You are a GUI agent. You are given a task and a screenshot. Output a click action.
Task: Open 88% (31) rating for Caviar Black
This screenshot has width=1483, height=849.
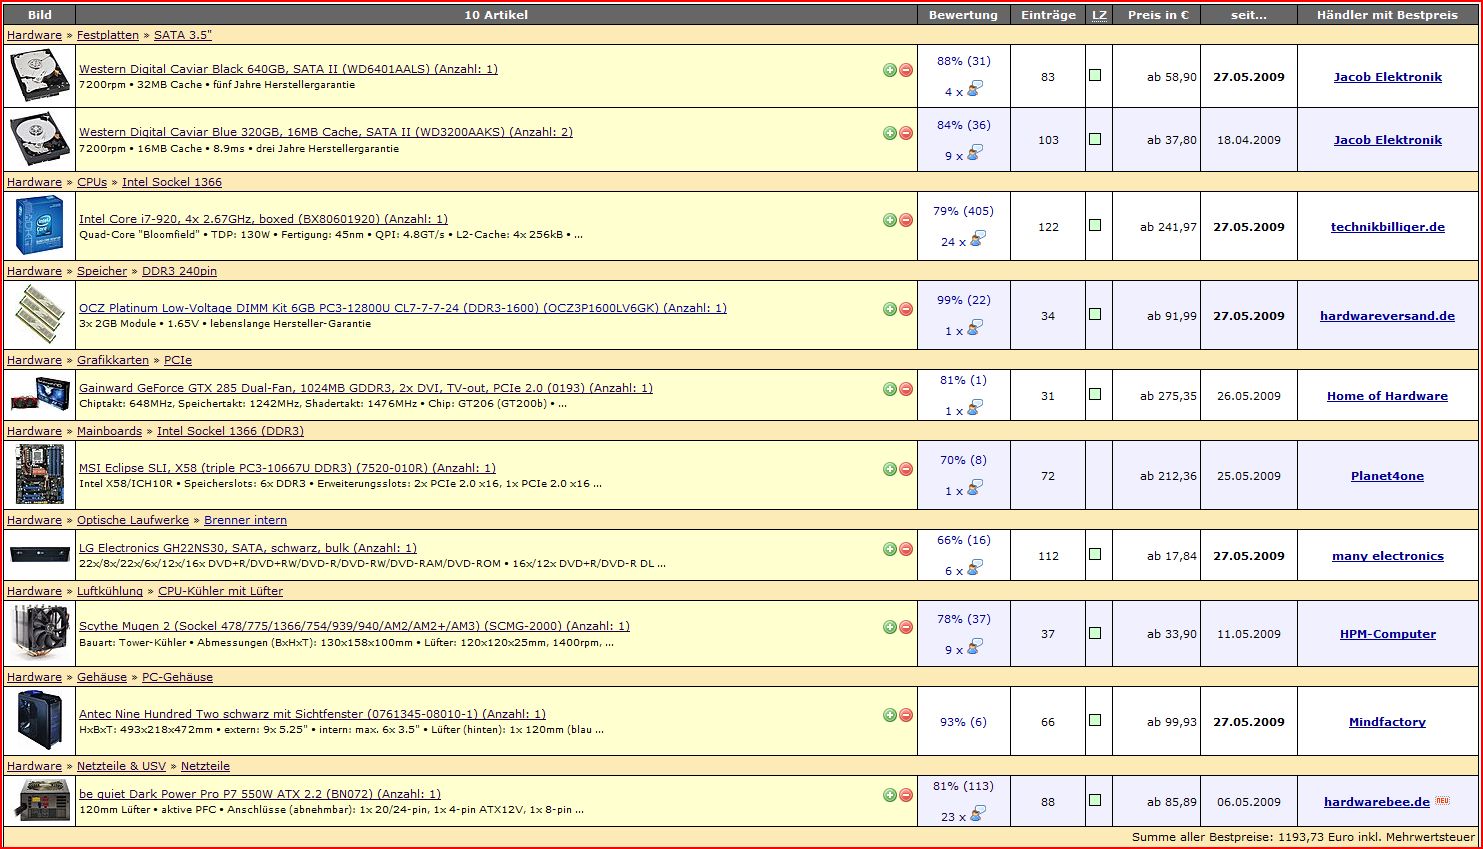[963, 61]
